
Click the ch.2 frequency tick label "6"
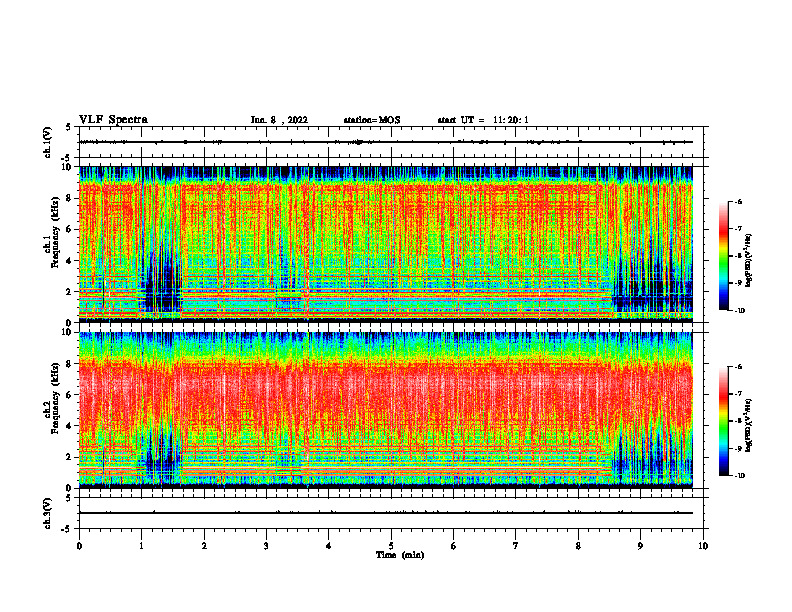[70, 395]
